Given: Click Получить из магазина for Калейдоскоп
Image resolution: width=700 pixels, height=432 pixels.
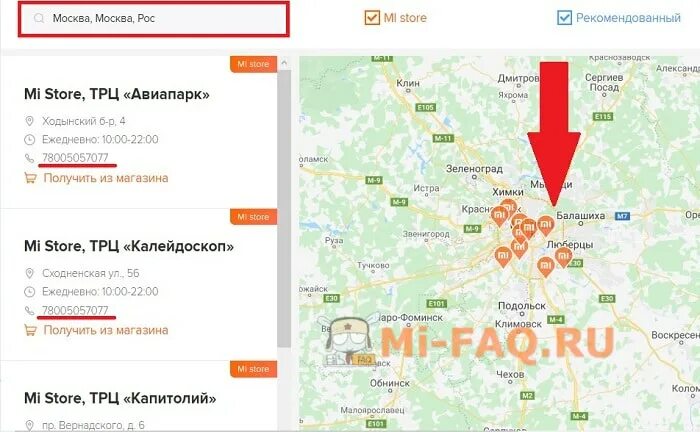Looking at the screenshot, I should pyautogui.click(x=106, y=330).
